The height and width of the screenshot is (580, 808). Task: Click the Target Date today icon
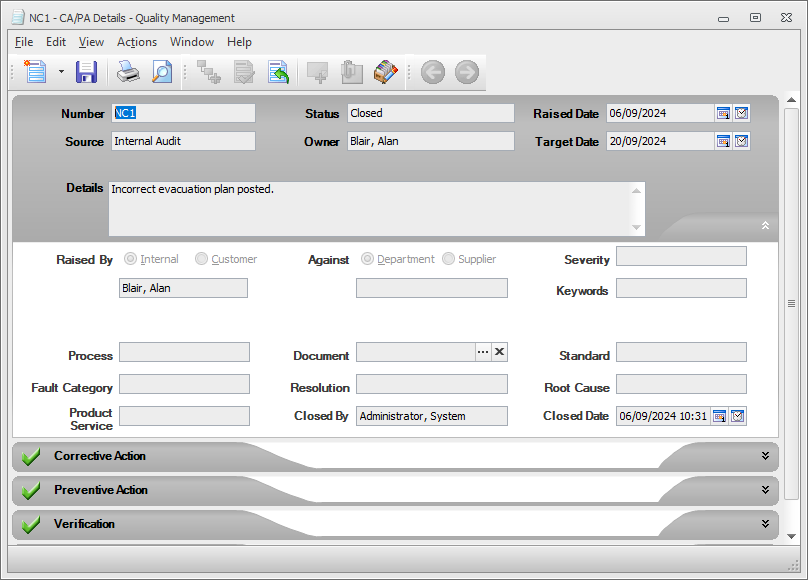click(742, 141)
